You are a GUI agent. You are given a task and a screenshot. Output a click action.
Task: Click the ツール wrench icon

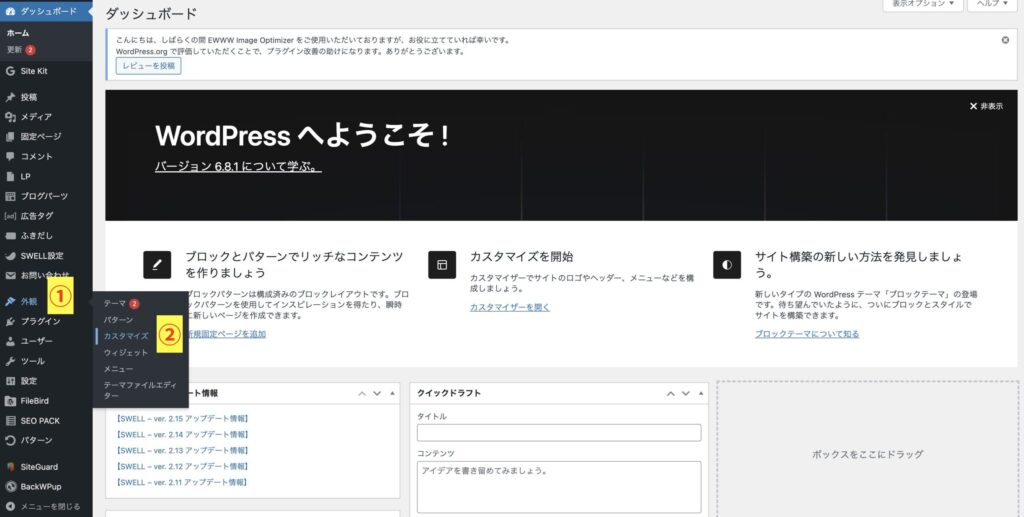[10, 361]
